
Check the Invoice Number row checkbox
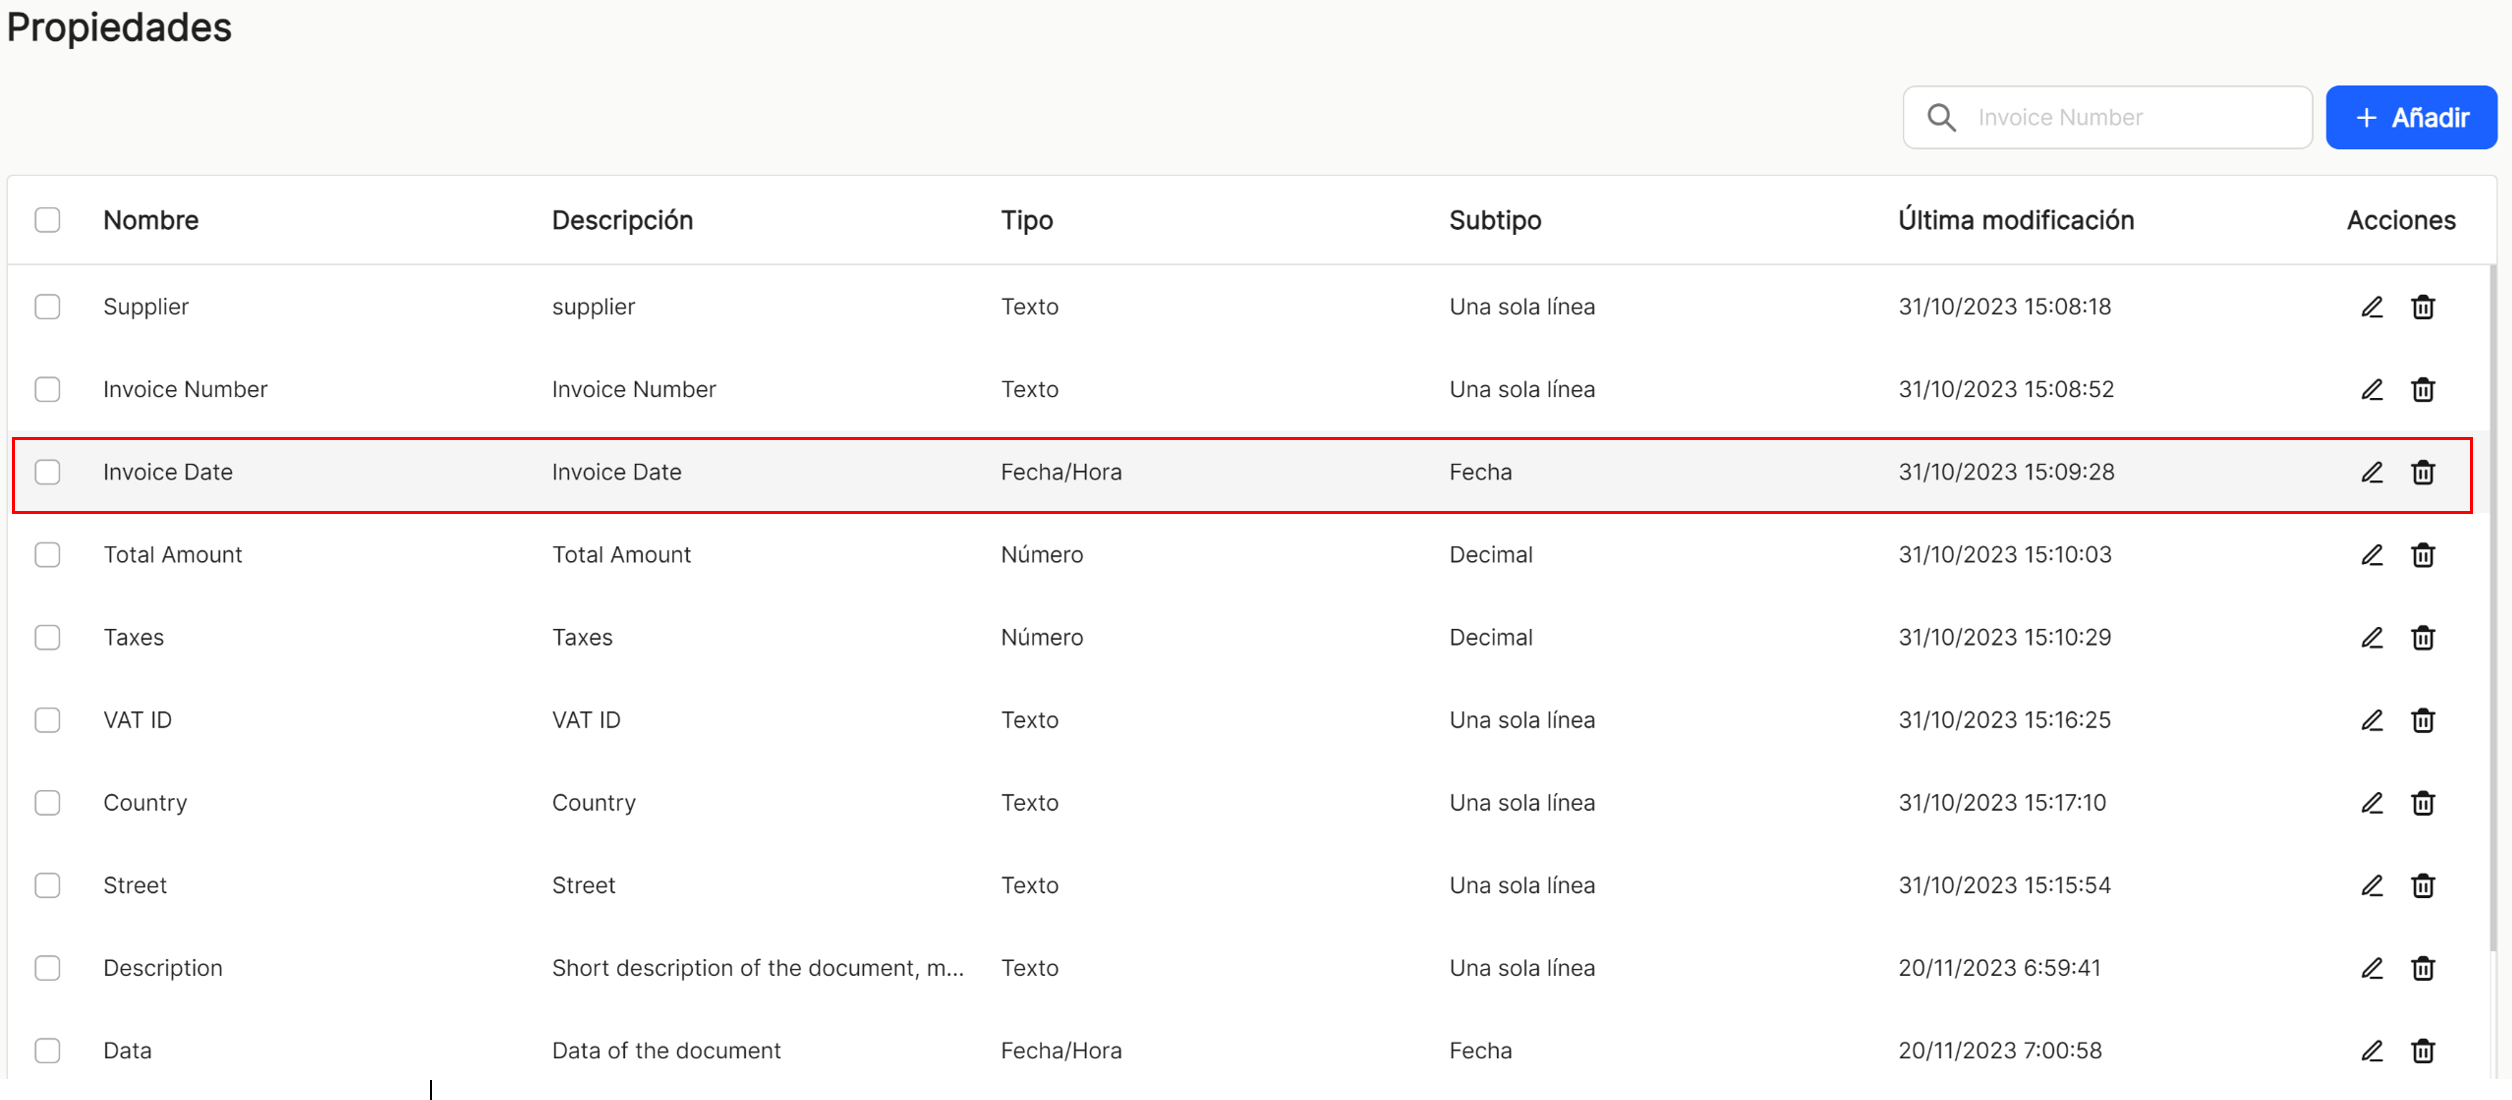tap(47, 390)
